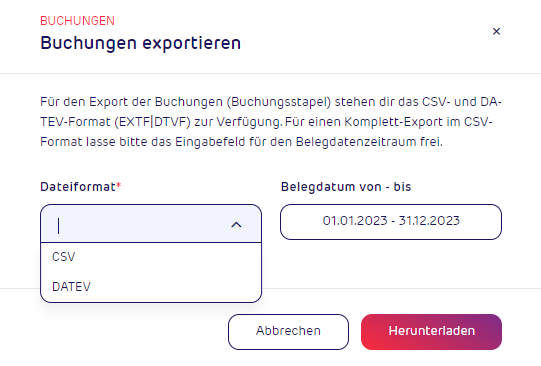Close the export dialog with the X icon
This screenshot has height=366, width=541.
point(496,31)
